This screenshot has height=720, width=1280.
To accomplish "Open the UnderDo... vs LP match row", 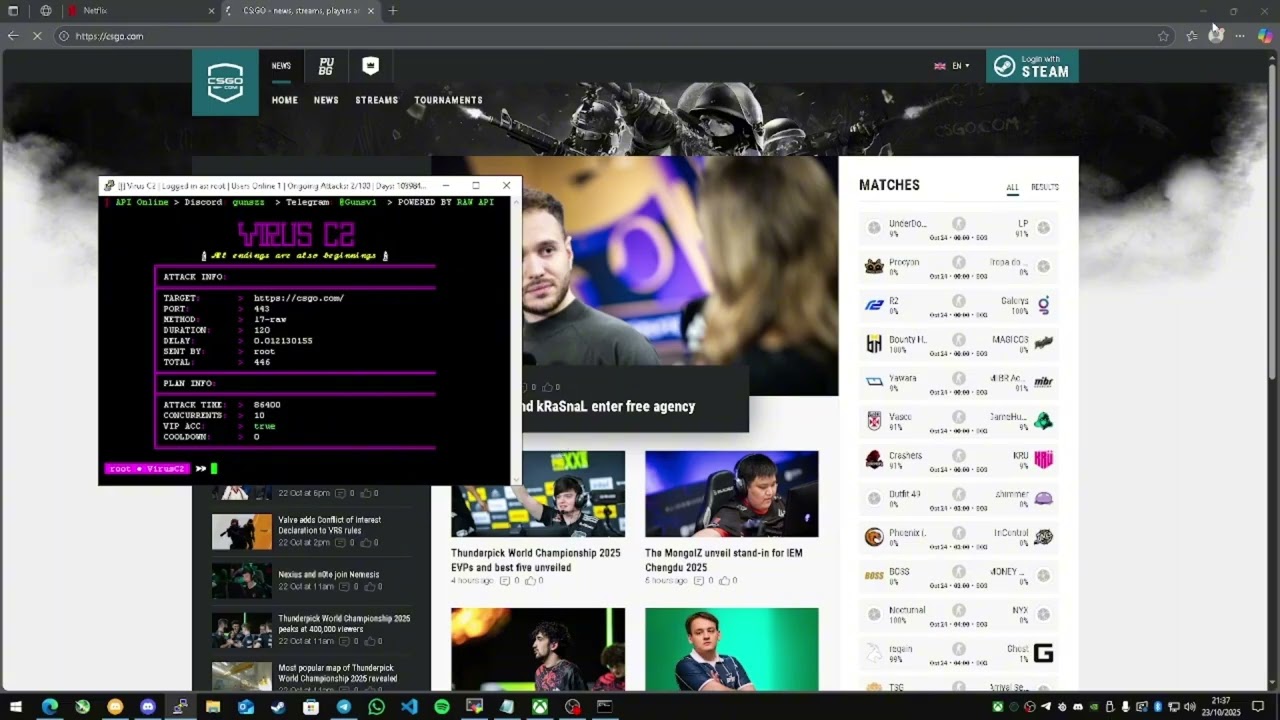I will coord(958,228).
